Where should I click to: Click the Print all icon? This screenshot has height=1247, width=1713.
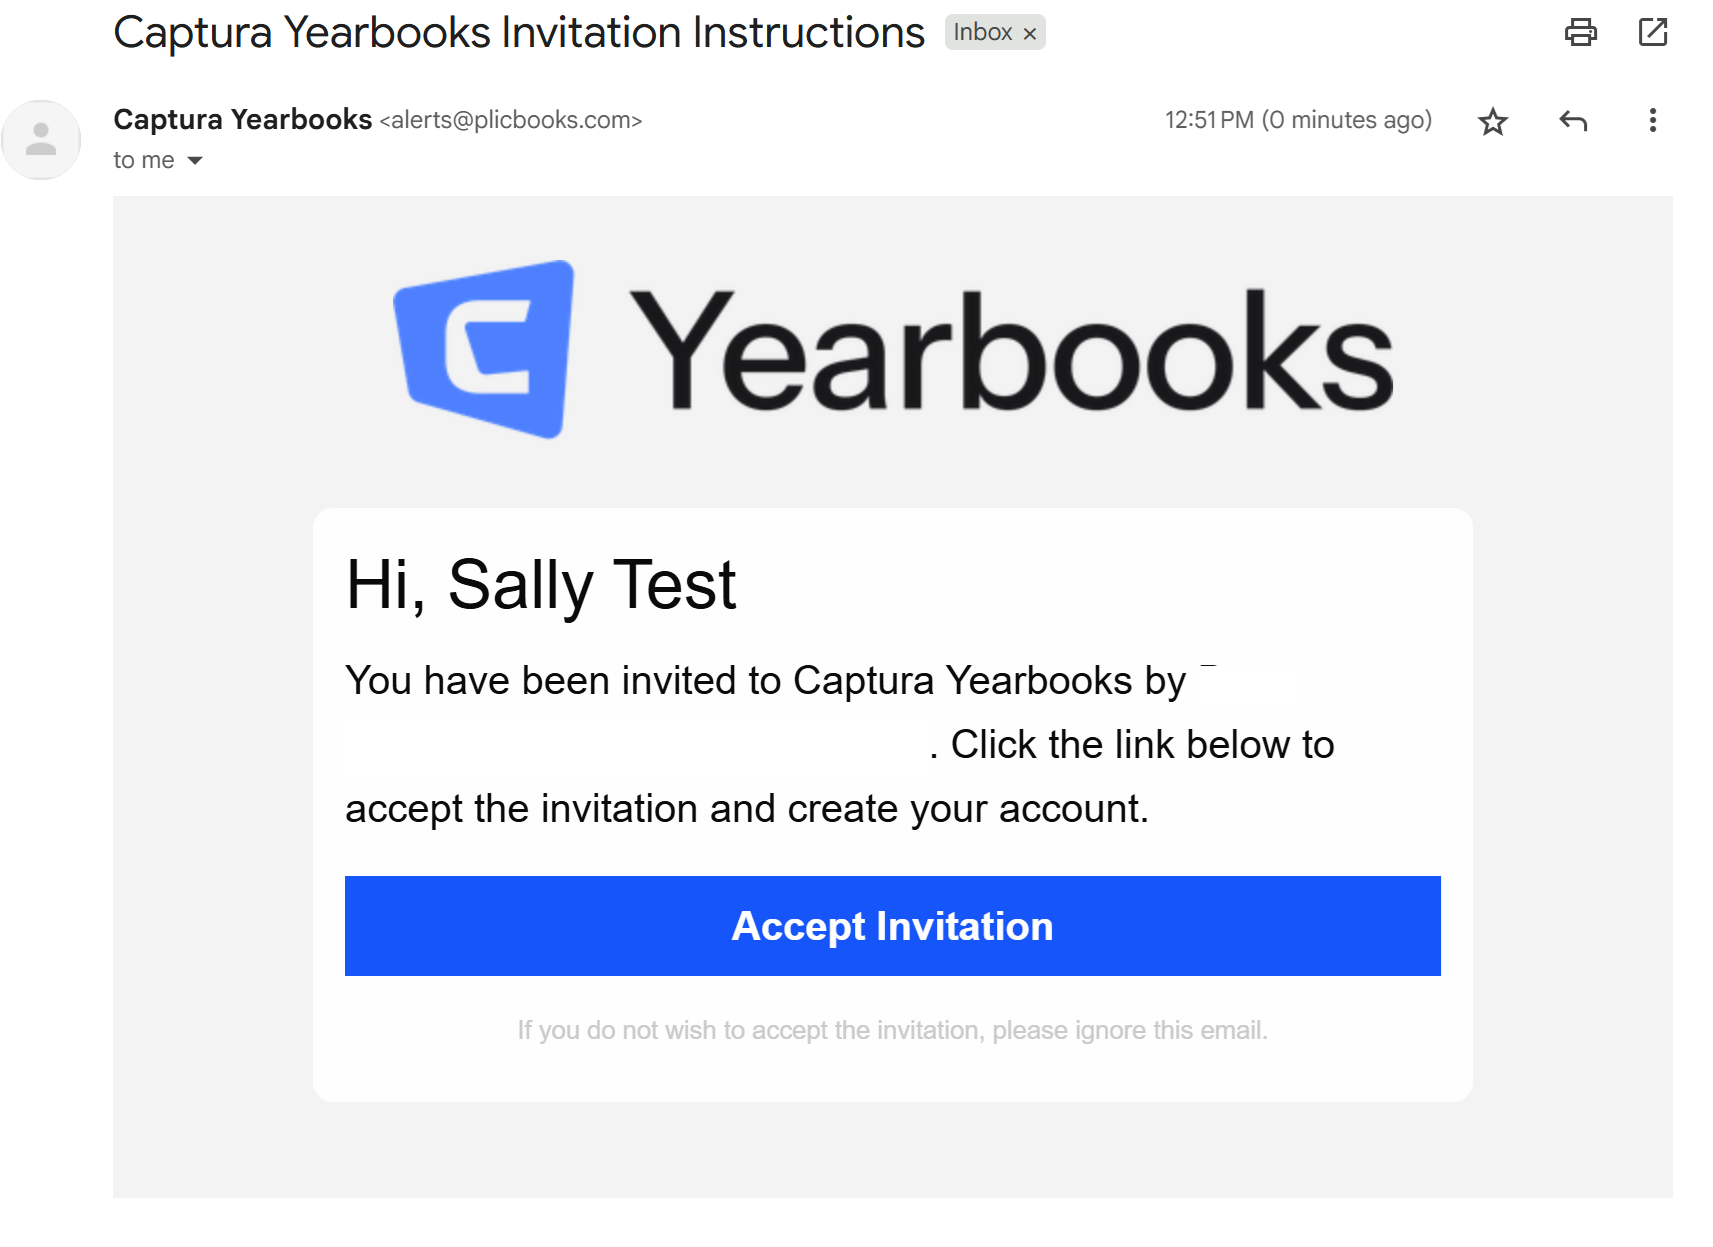pyautogui.click(x=1580, y=33)
